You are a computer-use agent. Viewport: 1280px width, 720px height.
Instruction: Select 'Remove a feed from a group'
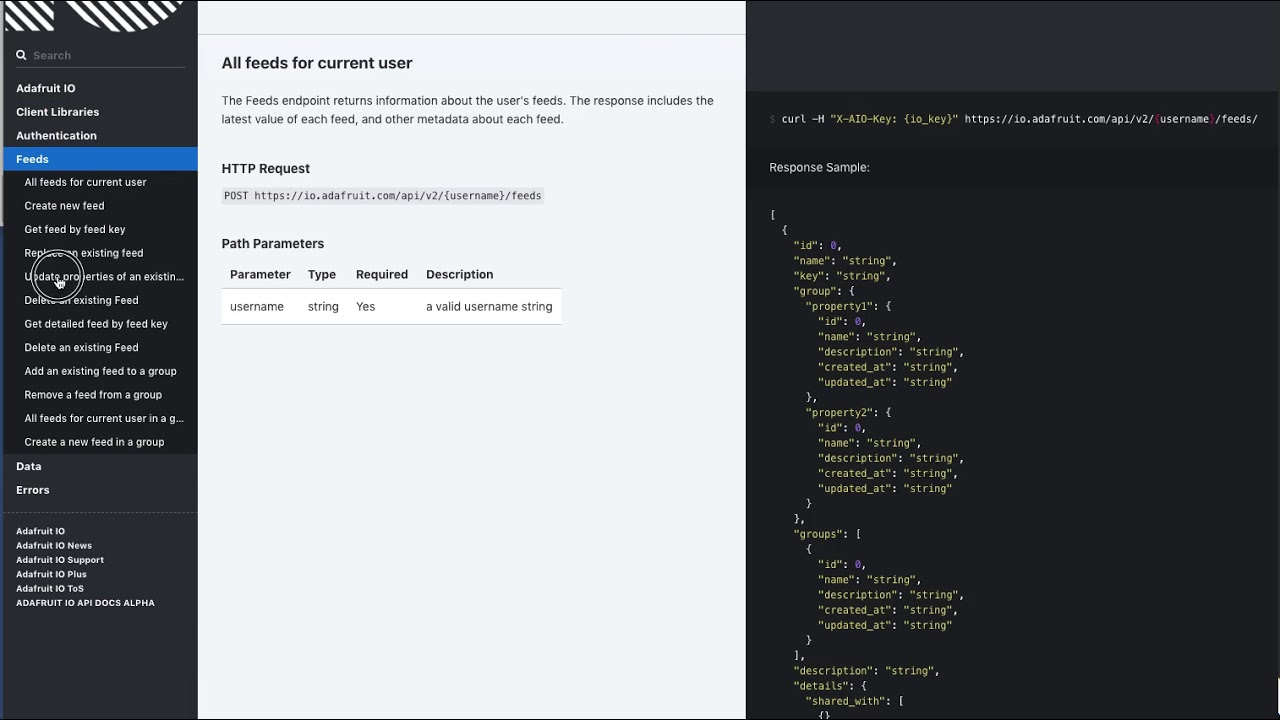pos(93,395)
